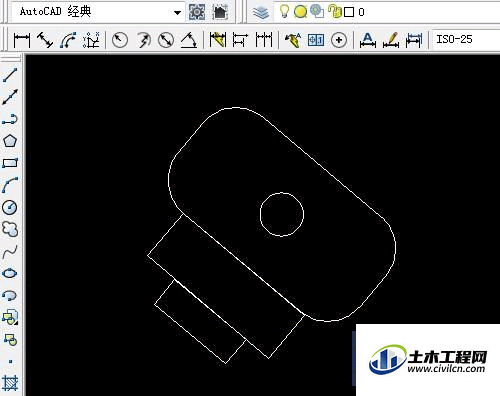Select the Diameter dimension tool
The image size is (500, 396).
click(166, 40)
